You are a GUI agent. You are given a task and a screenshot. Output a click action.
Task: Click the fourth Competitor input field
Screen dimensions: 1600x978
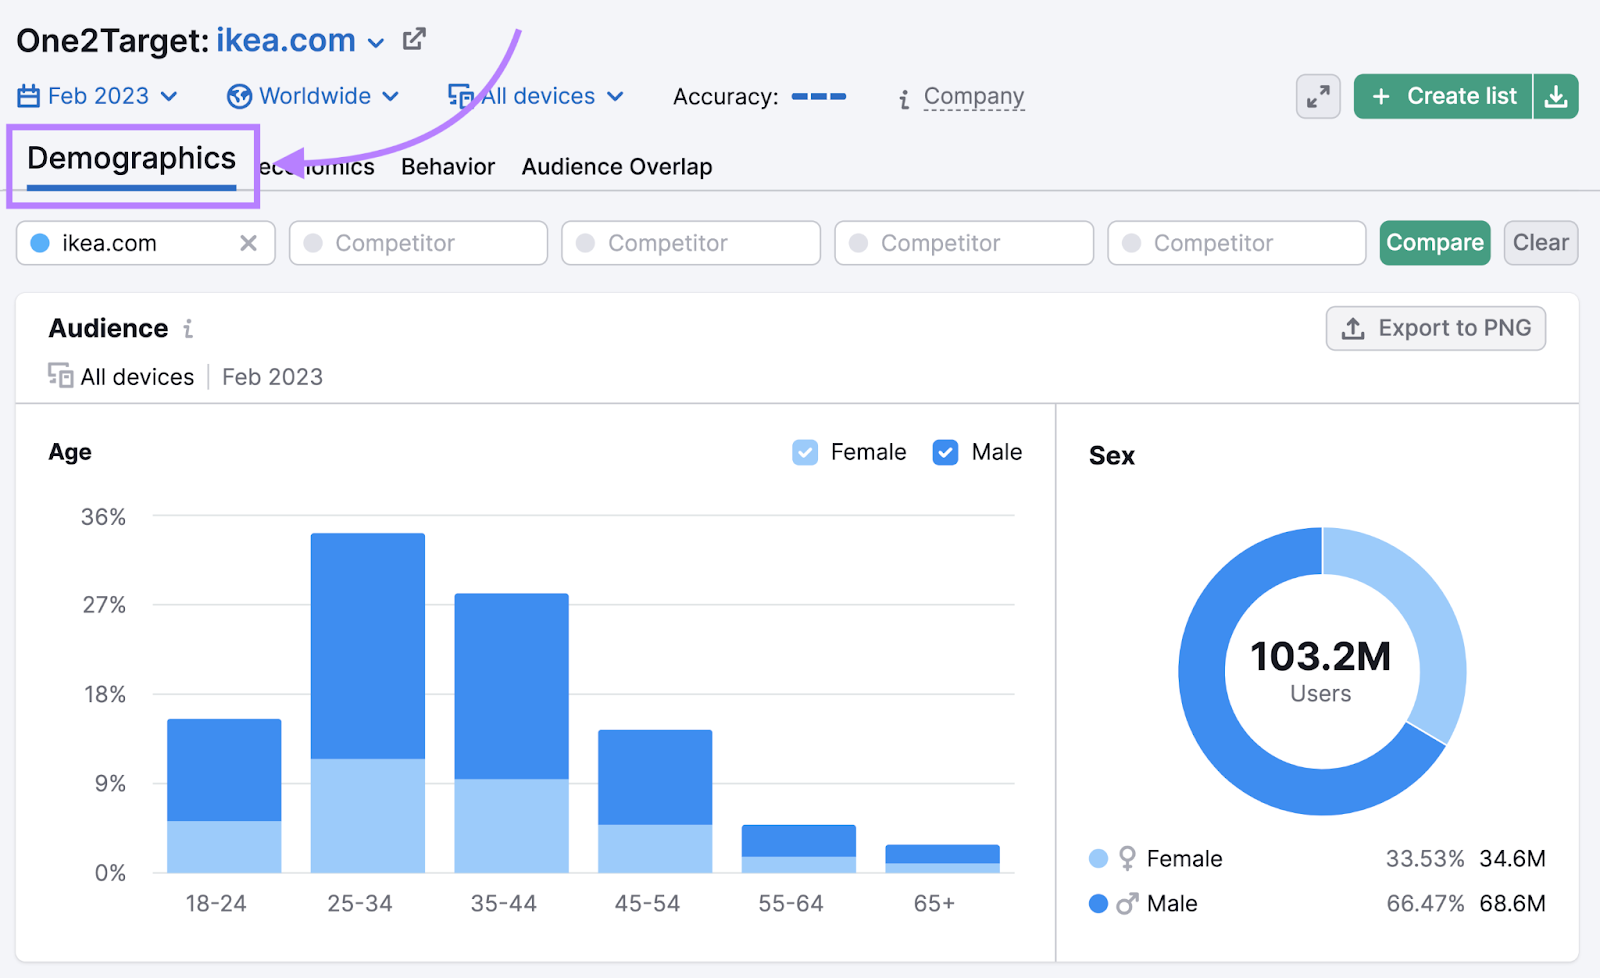[x=1237, y=243]
